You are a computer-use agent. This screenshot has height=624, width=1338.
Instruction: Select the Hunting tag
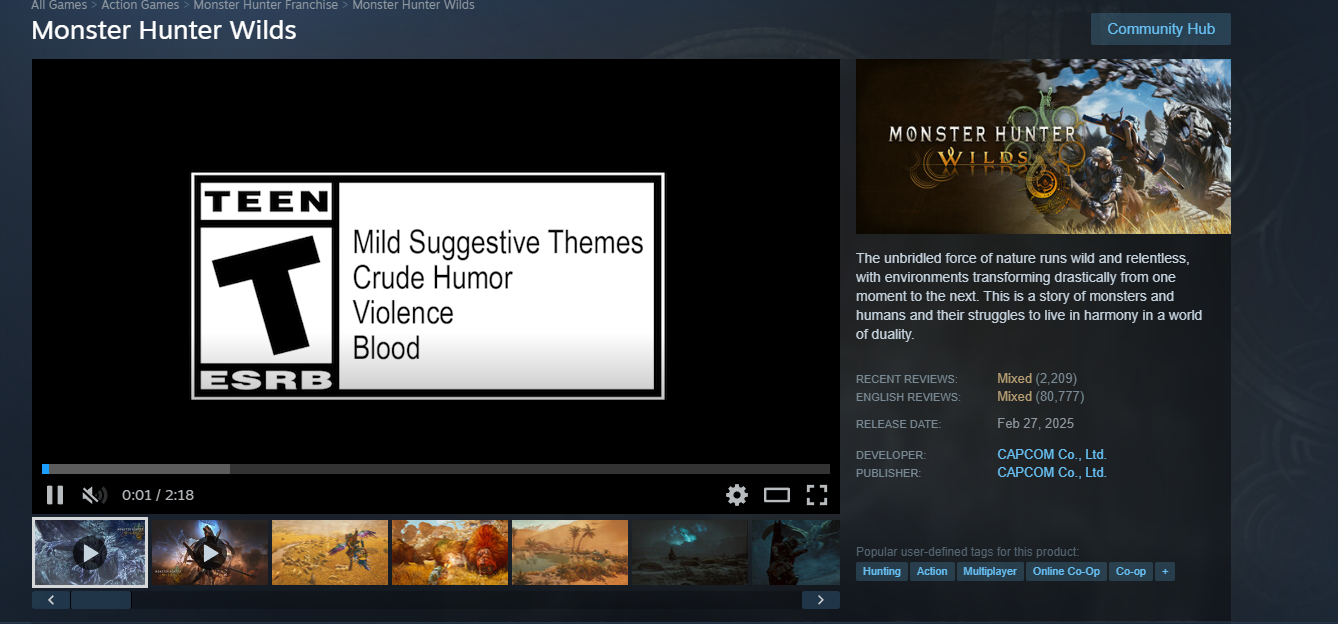(x=882, y=572)
